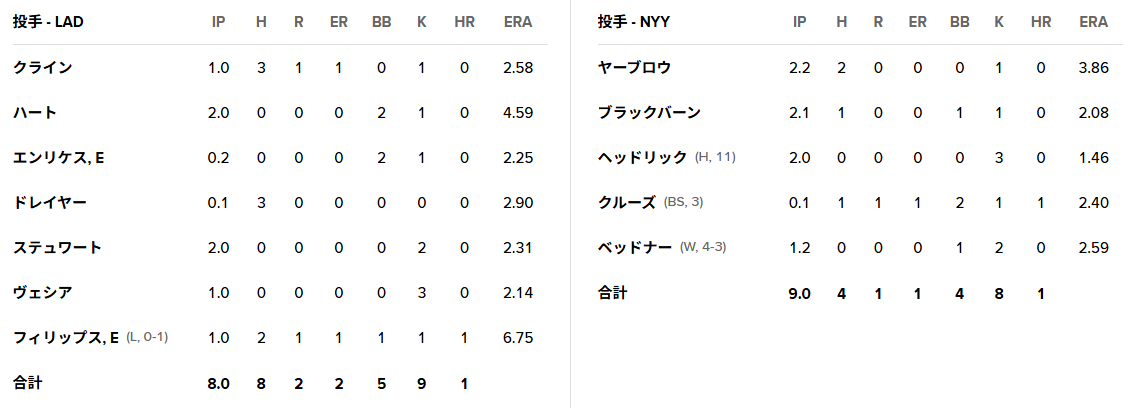Viewport: 1147px width, 416px height.
Task: Click クライン's ERA value 2.58
Action: [518, 68]
